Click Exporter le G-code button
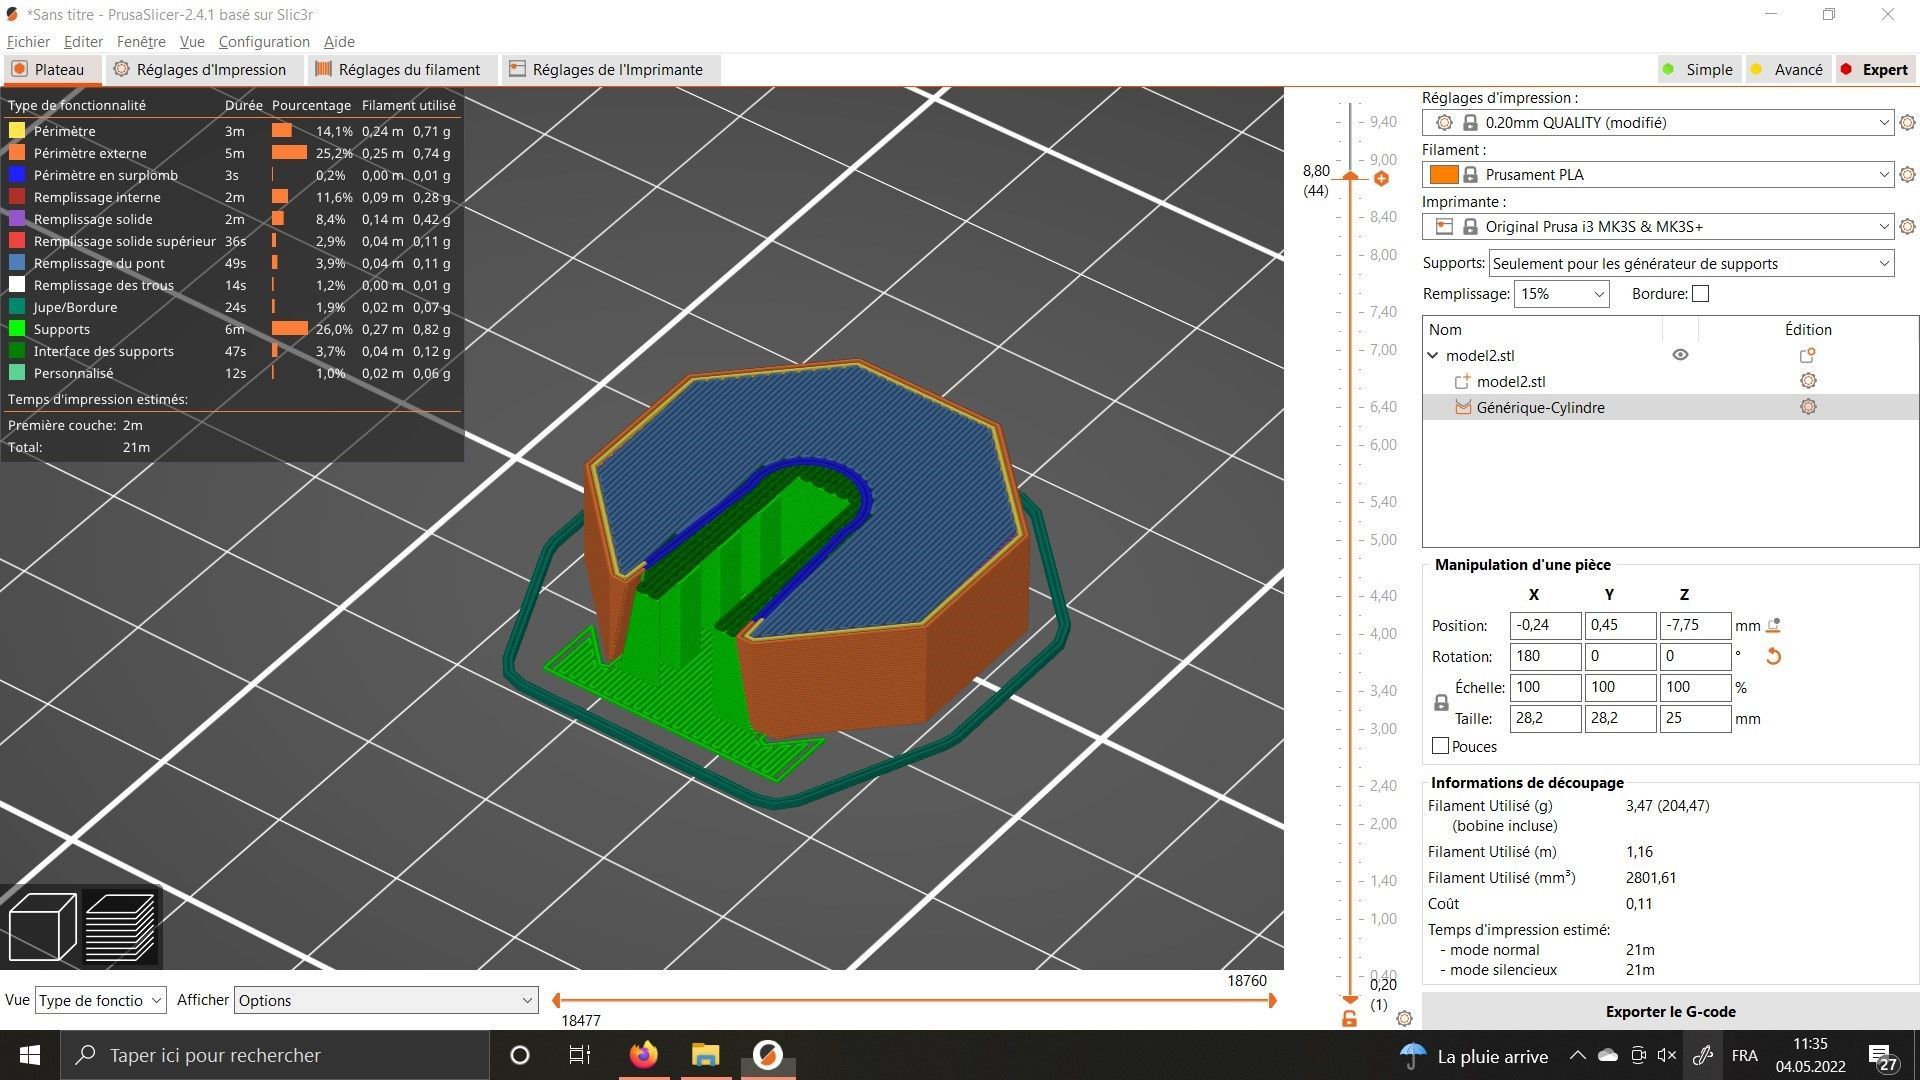The image size is (1920, 1080). click(1670, 1011)
